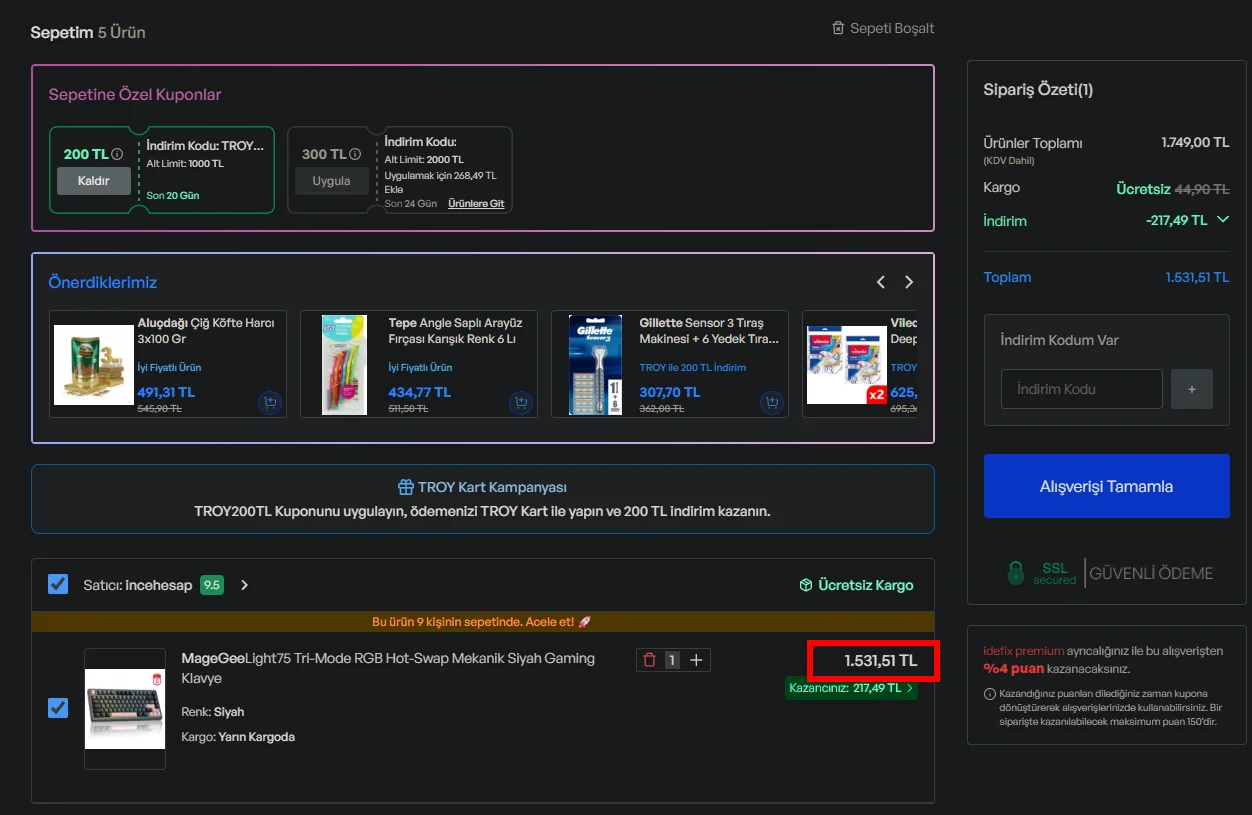Image resolution: width=1252 pixels, height=815 pixels.
Task: Open incehesap seller page via chevron
Action: (245, 585)
